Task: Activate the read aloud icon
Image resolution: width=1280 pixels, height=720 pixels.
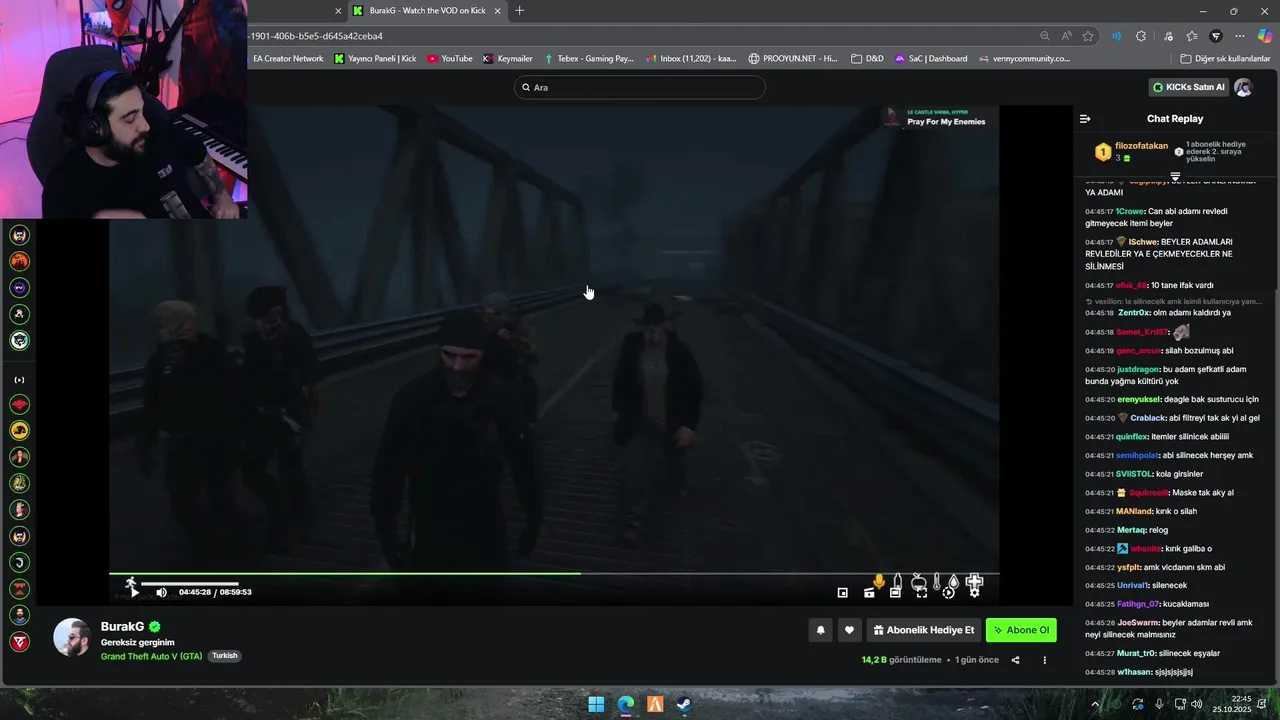Action: 1066,36
